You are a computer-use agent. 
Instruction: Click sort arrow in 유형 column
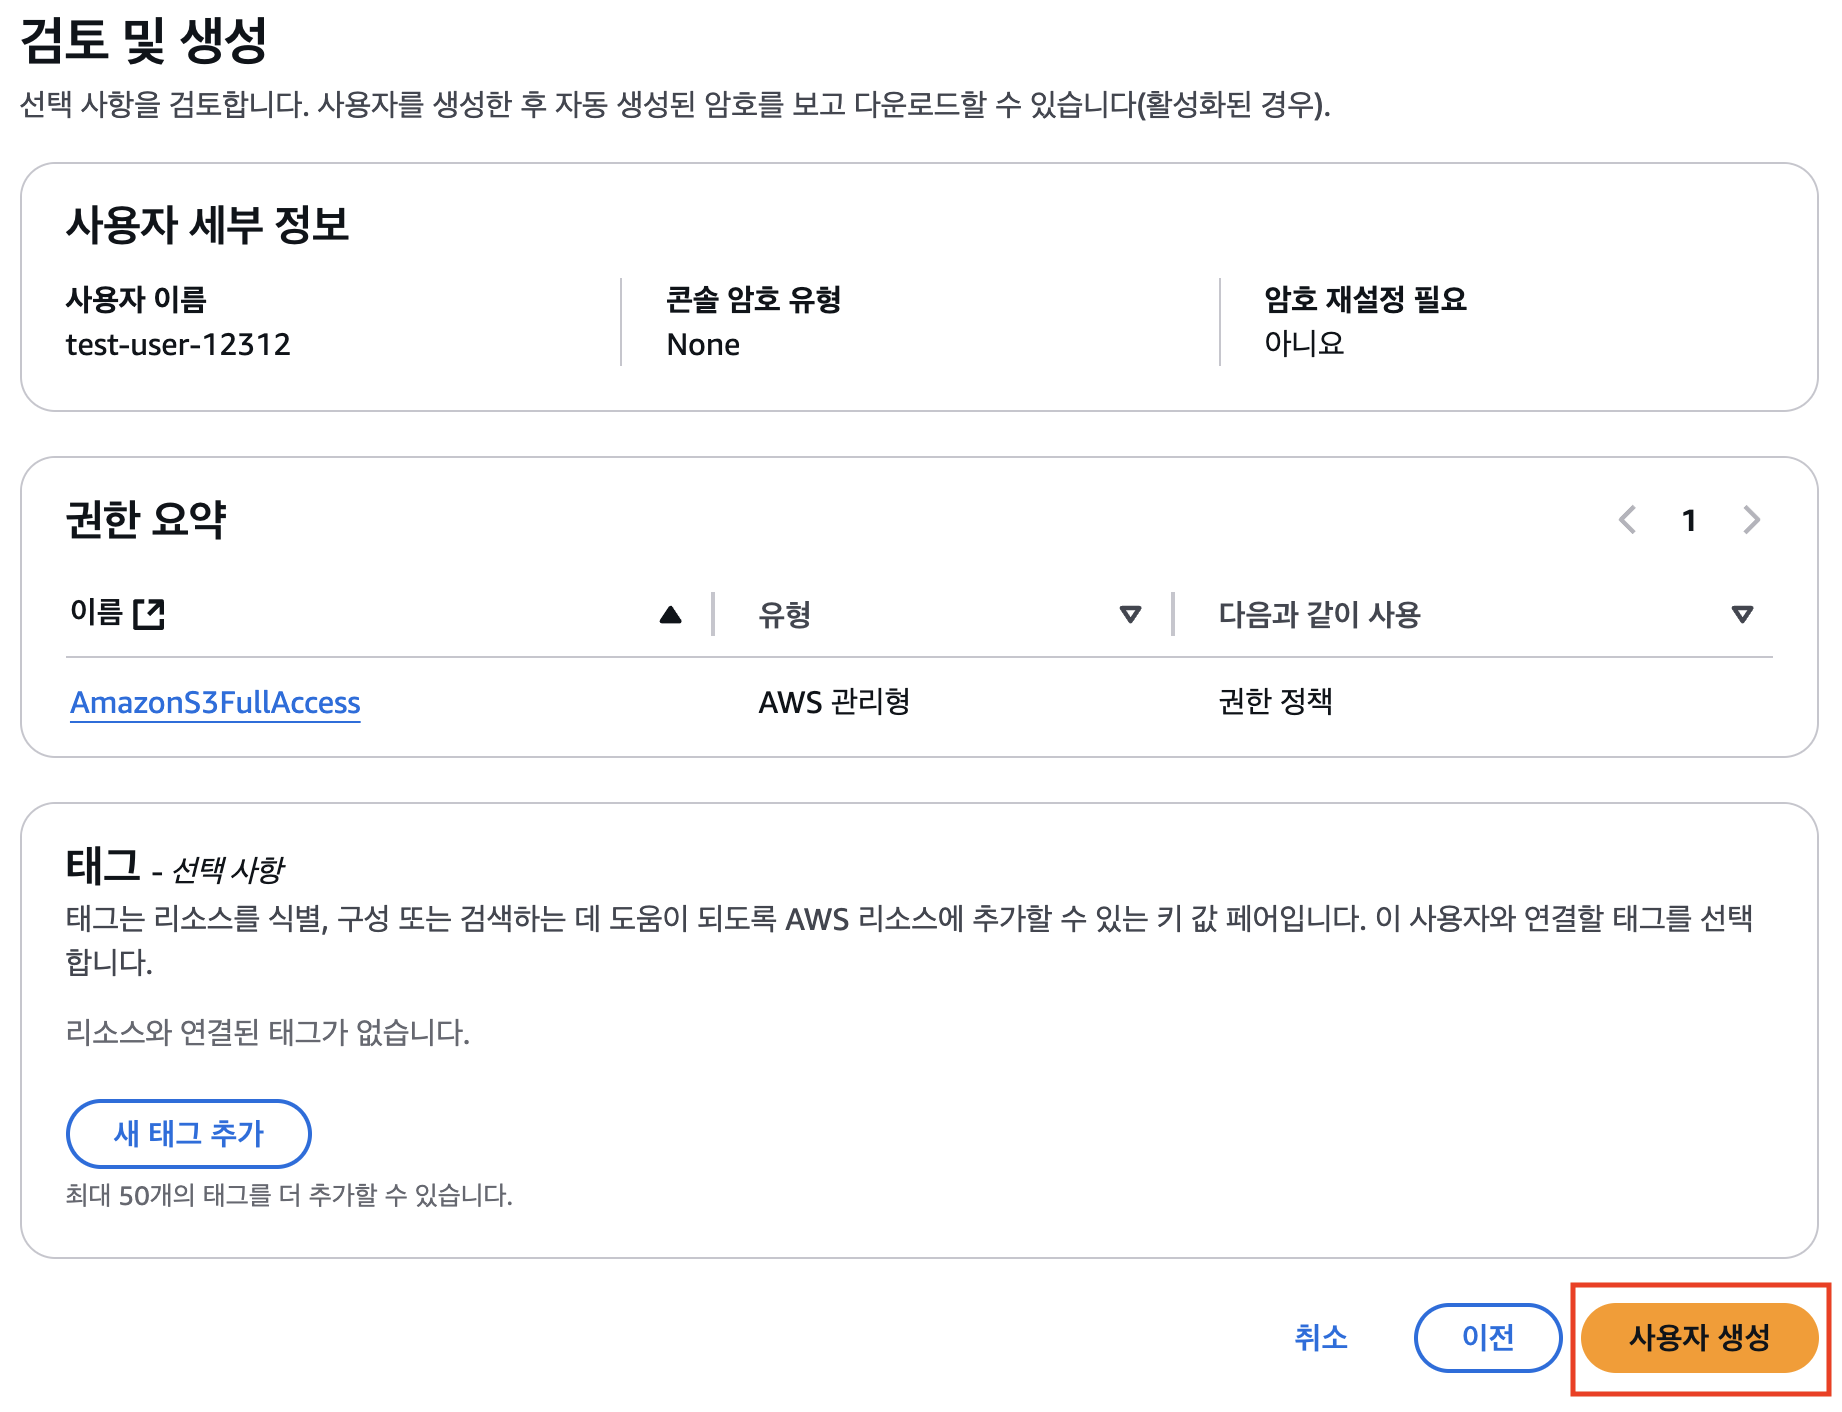1130,615
